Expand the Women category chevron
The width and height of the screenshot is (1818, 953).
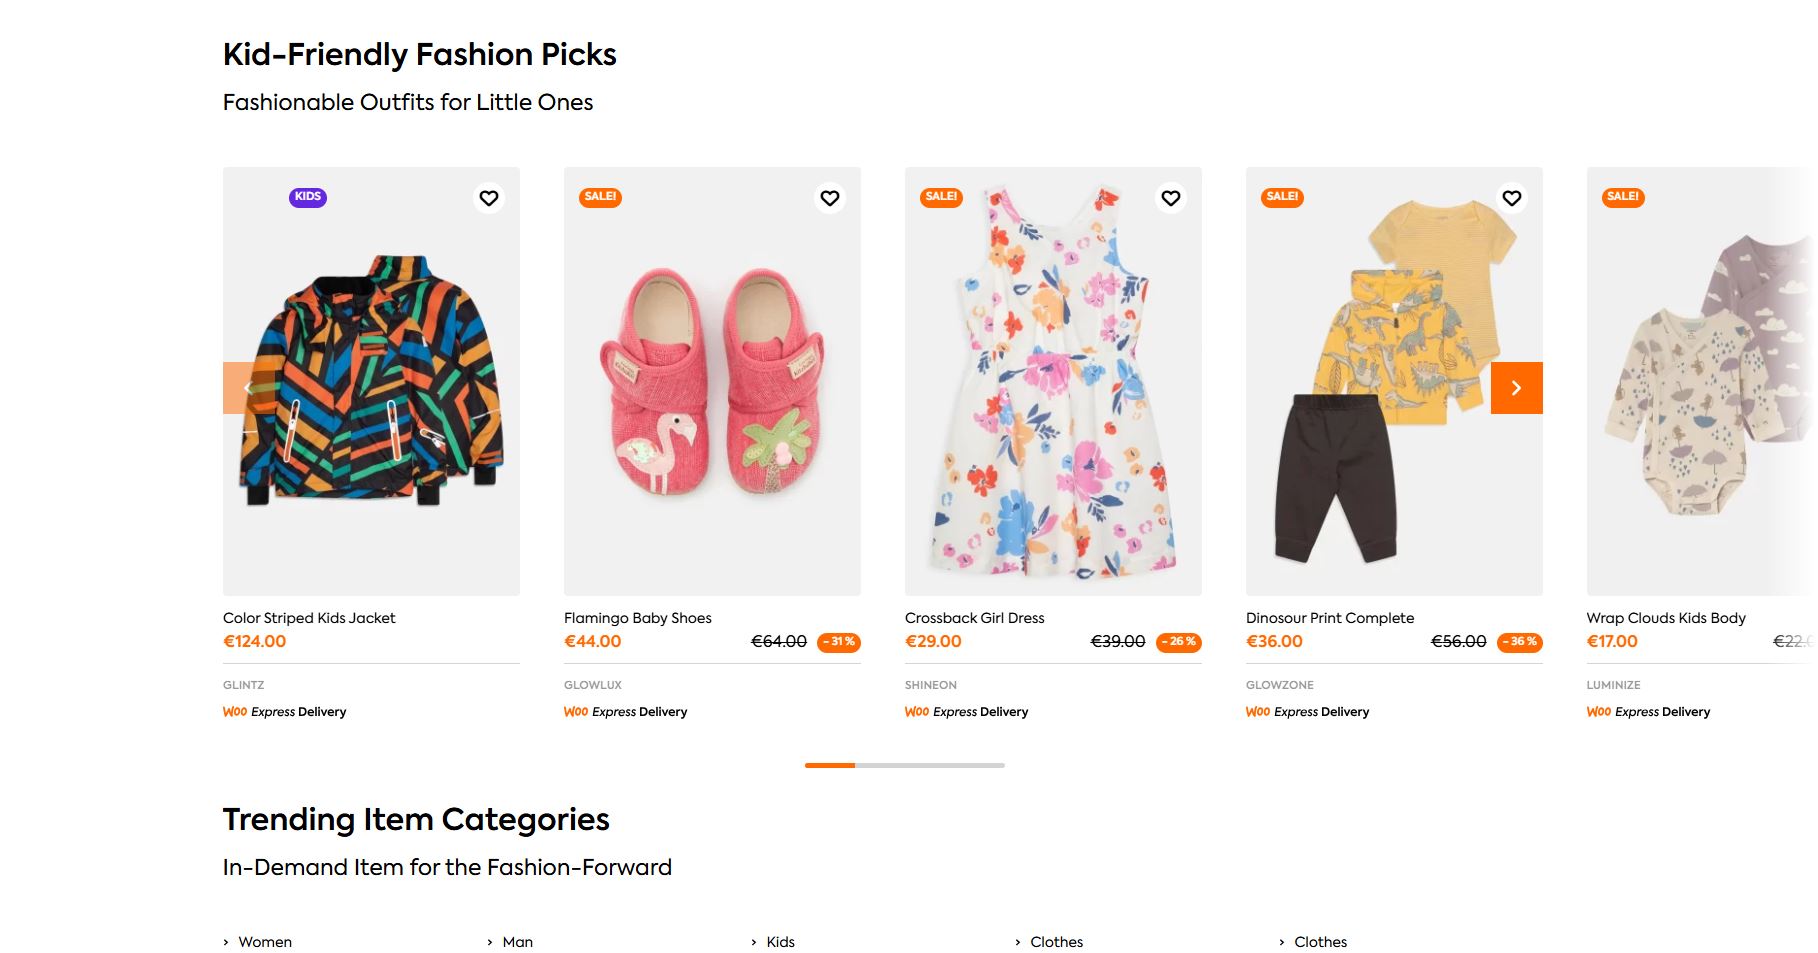[x=225, y=941]
